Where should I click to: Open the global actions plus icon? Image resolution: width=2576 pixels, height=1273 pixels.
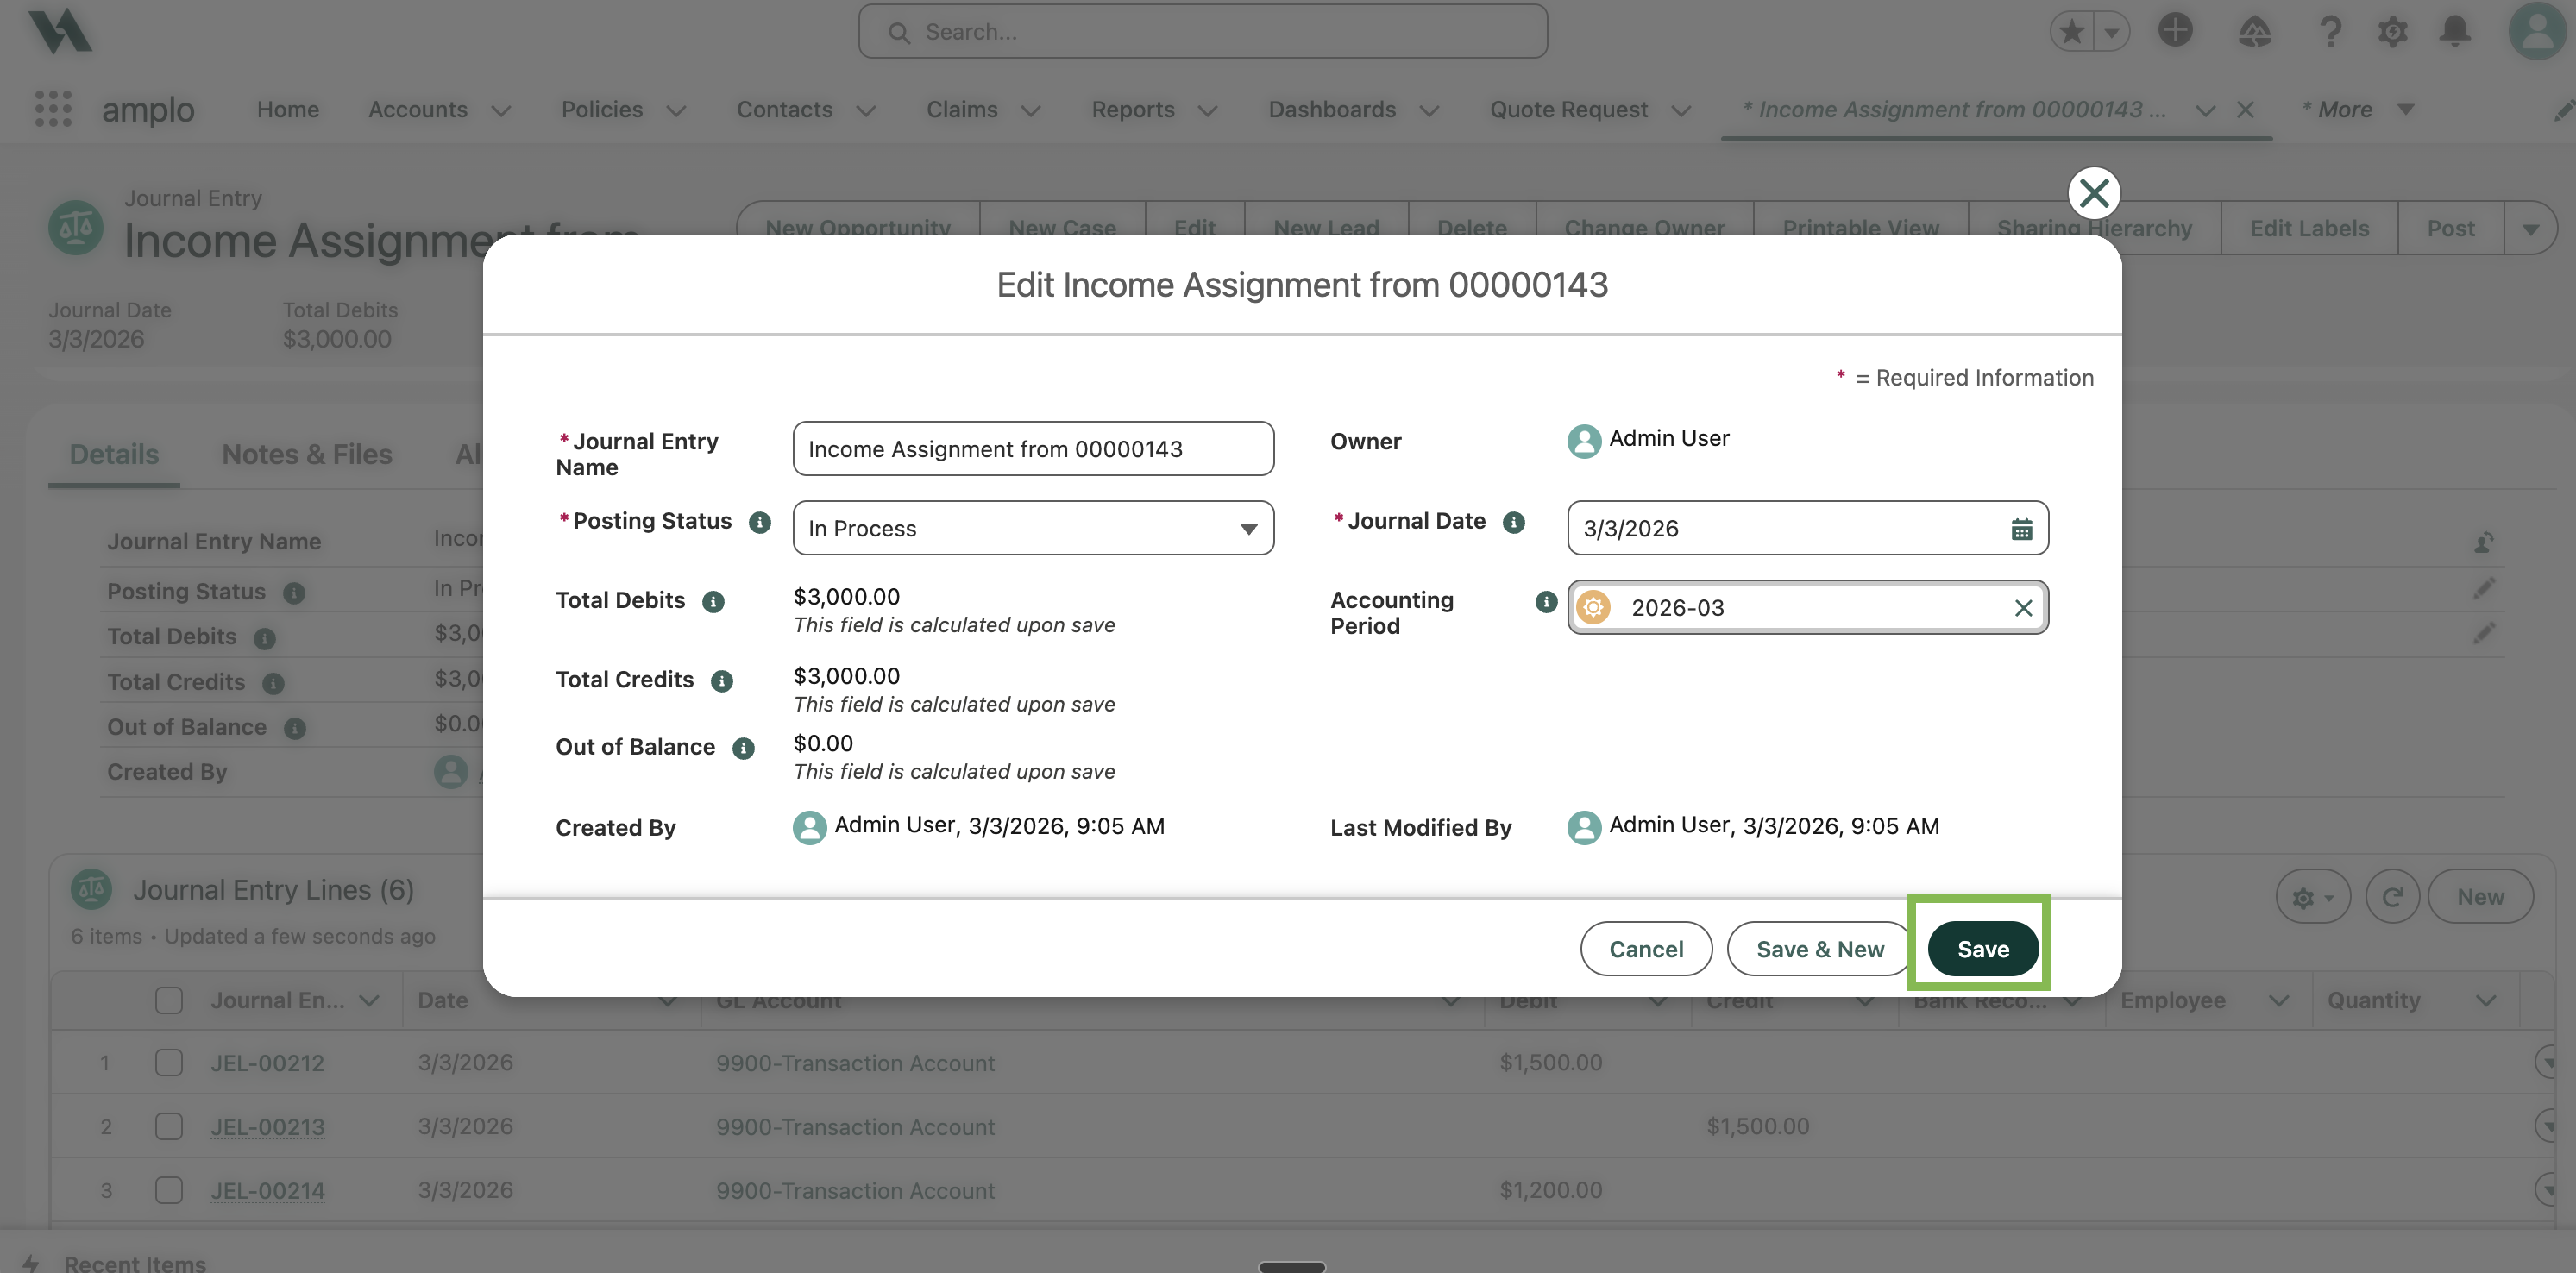coord(2174,32)
